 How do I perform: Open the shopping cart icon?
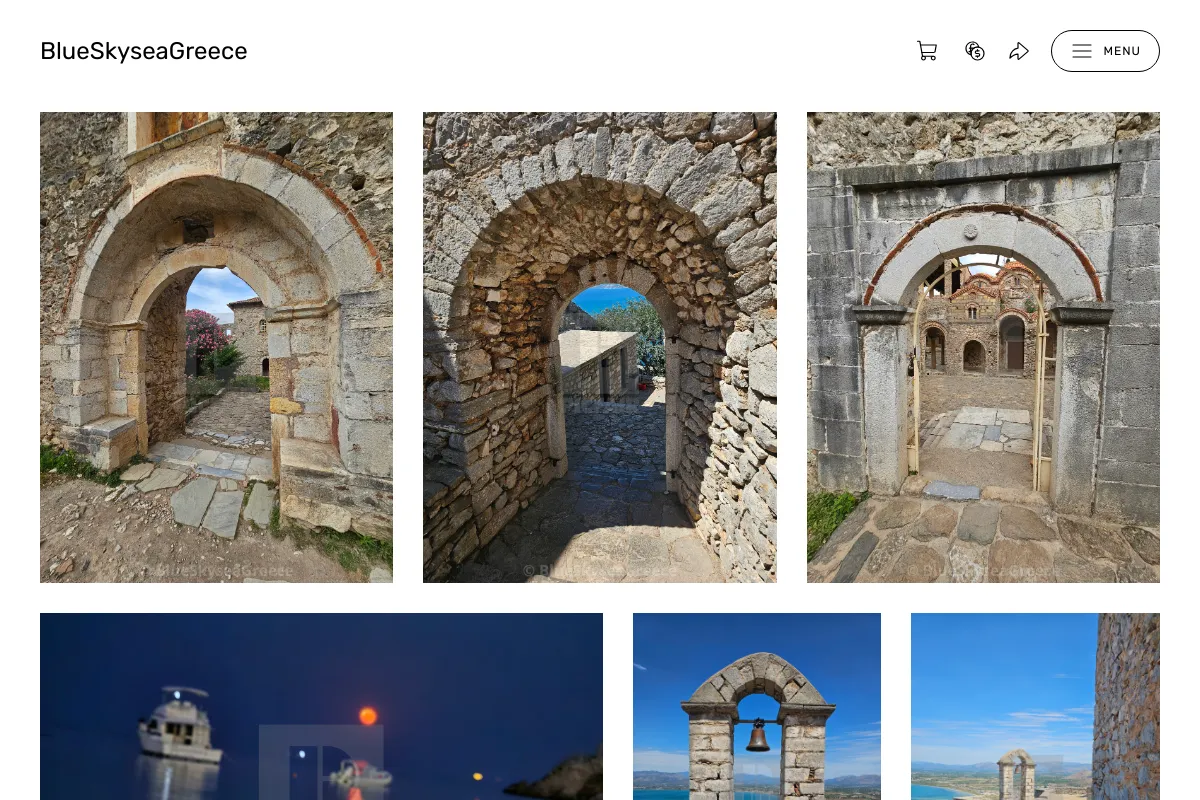point(927,51)
